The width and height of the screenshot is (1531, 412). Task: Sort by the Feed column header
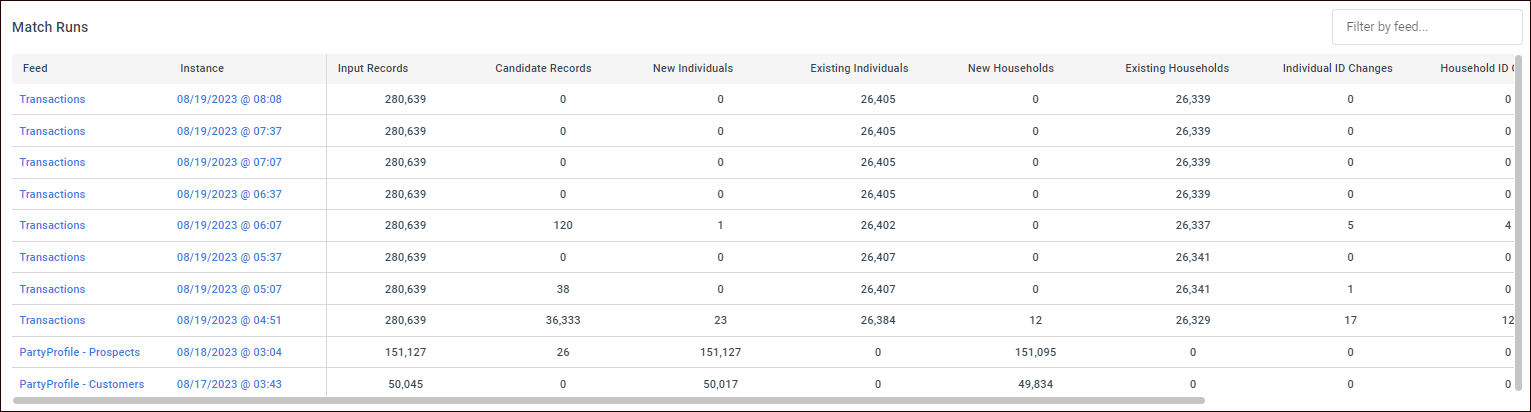coord(35,68)
